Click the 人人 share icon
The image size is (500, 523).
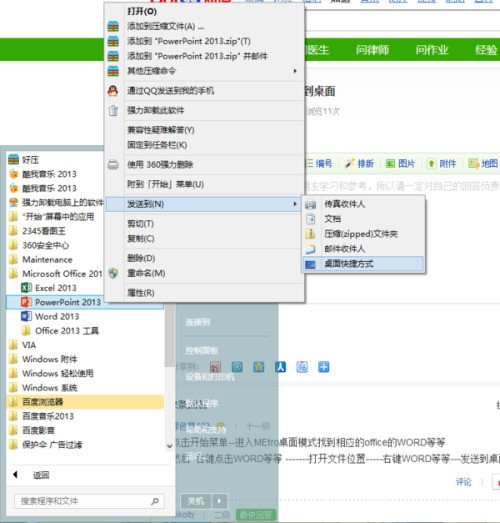[281, 367]
